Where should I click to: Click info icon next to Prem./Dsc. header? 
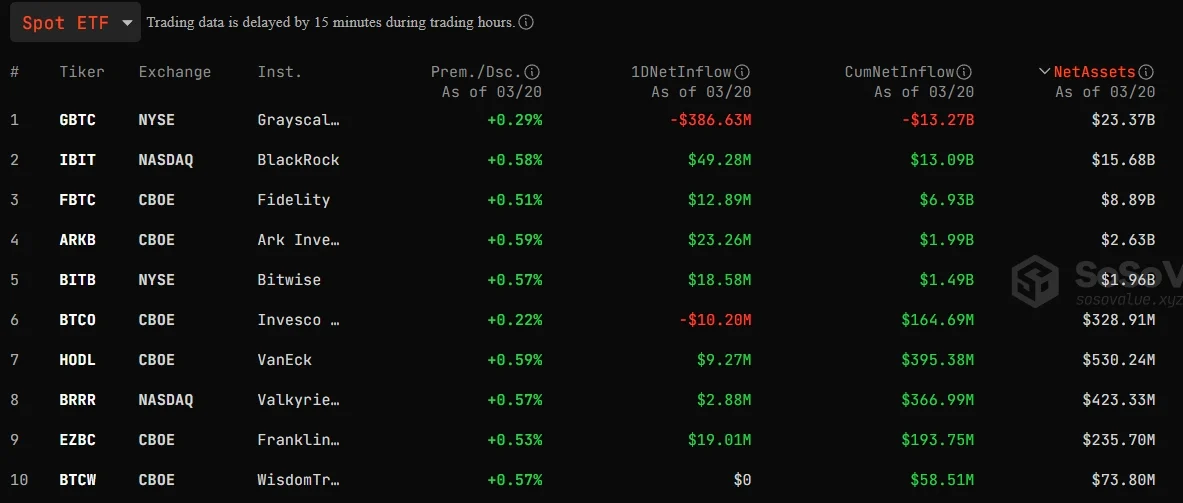click(x=533, y=72)
